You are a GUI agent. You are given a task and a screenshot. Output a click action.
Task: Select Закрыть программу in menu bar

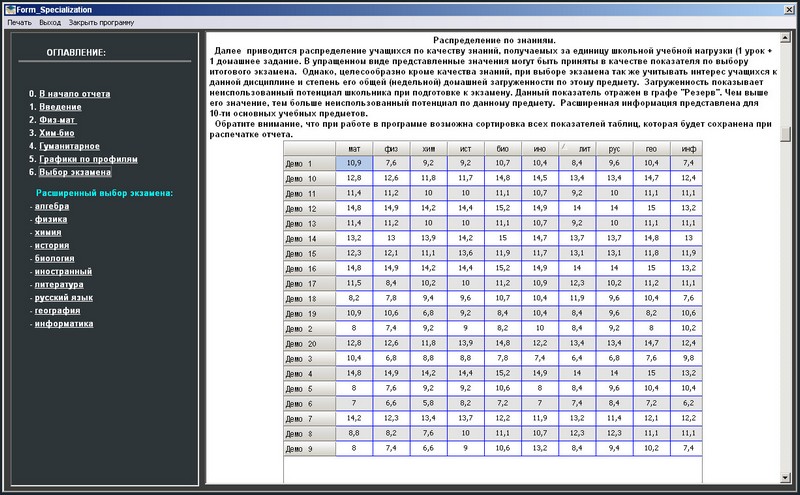coord(101,21)
